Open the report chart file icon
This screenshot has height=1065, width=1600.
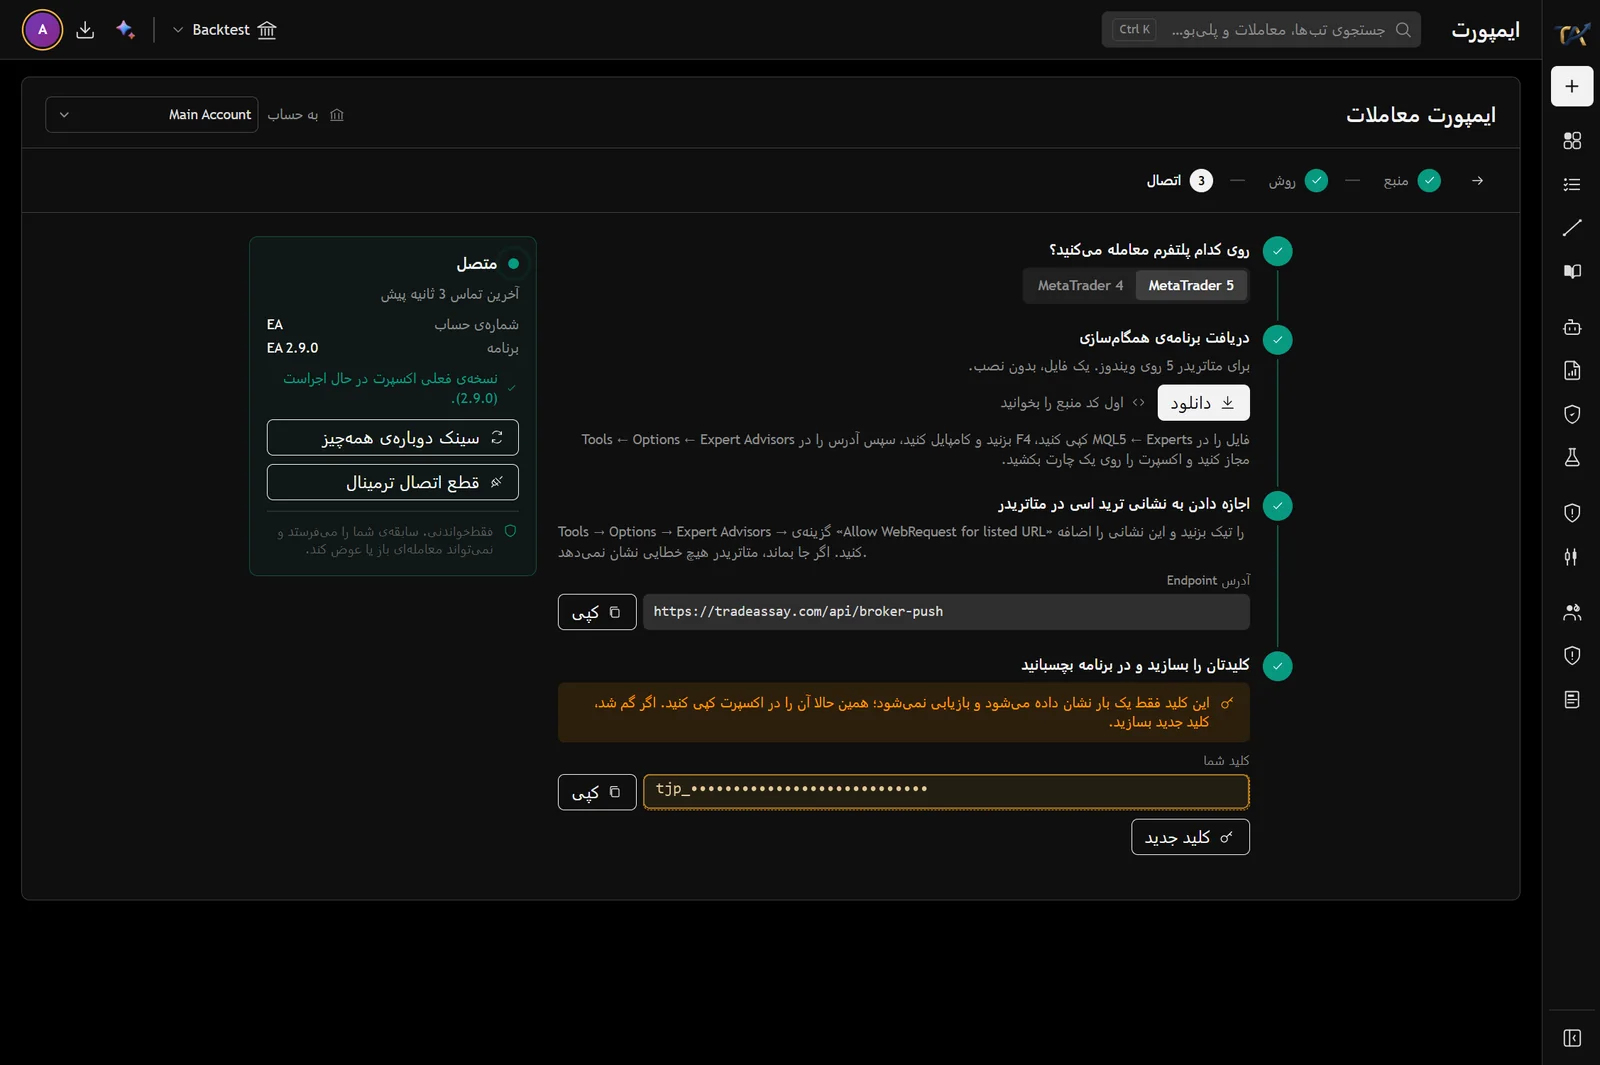pyautogui.click(x=1572, y=371)
